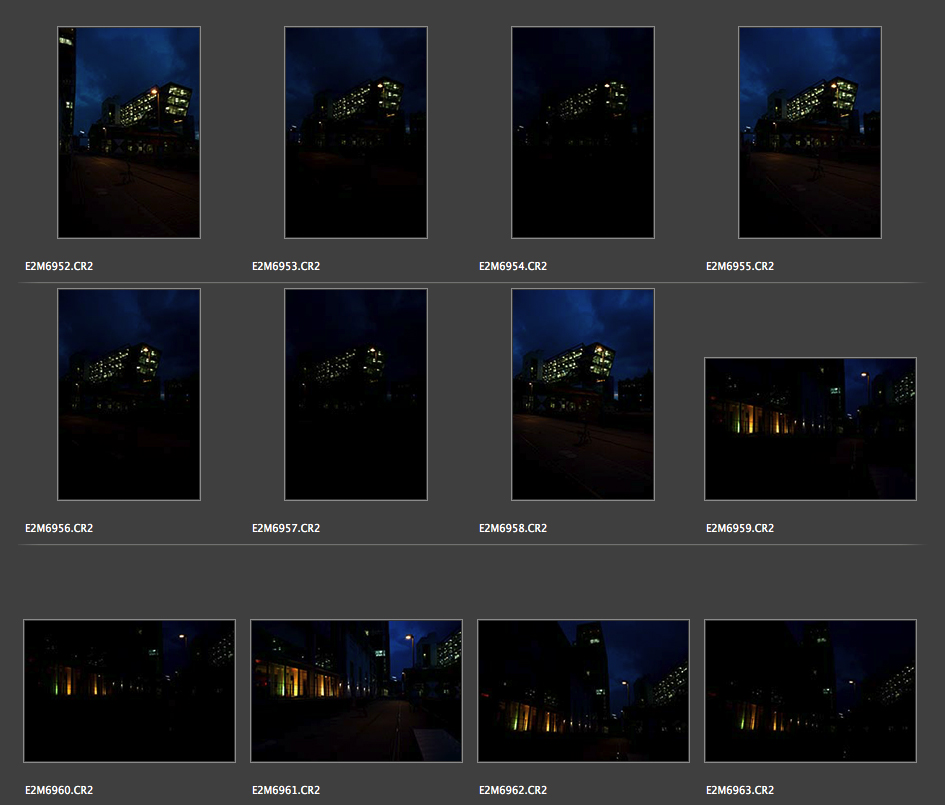Pick the E2M6960.CR2 thumbnail image
This screenshot has height=805, width=945.
coord(129,690)
